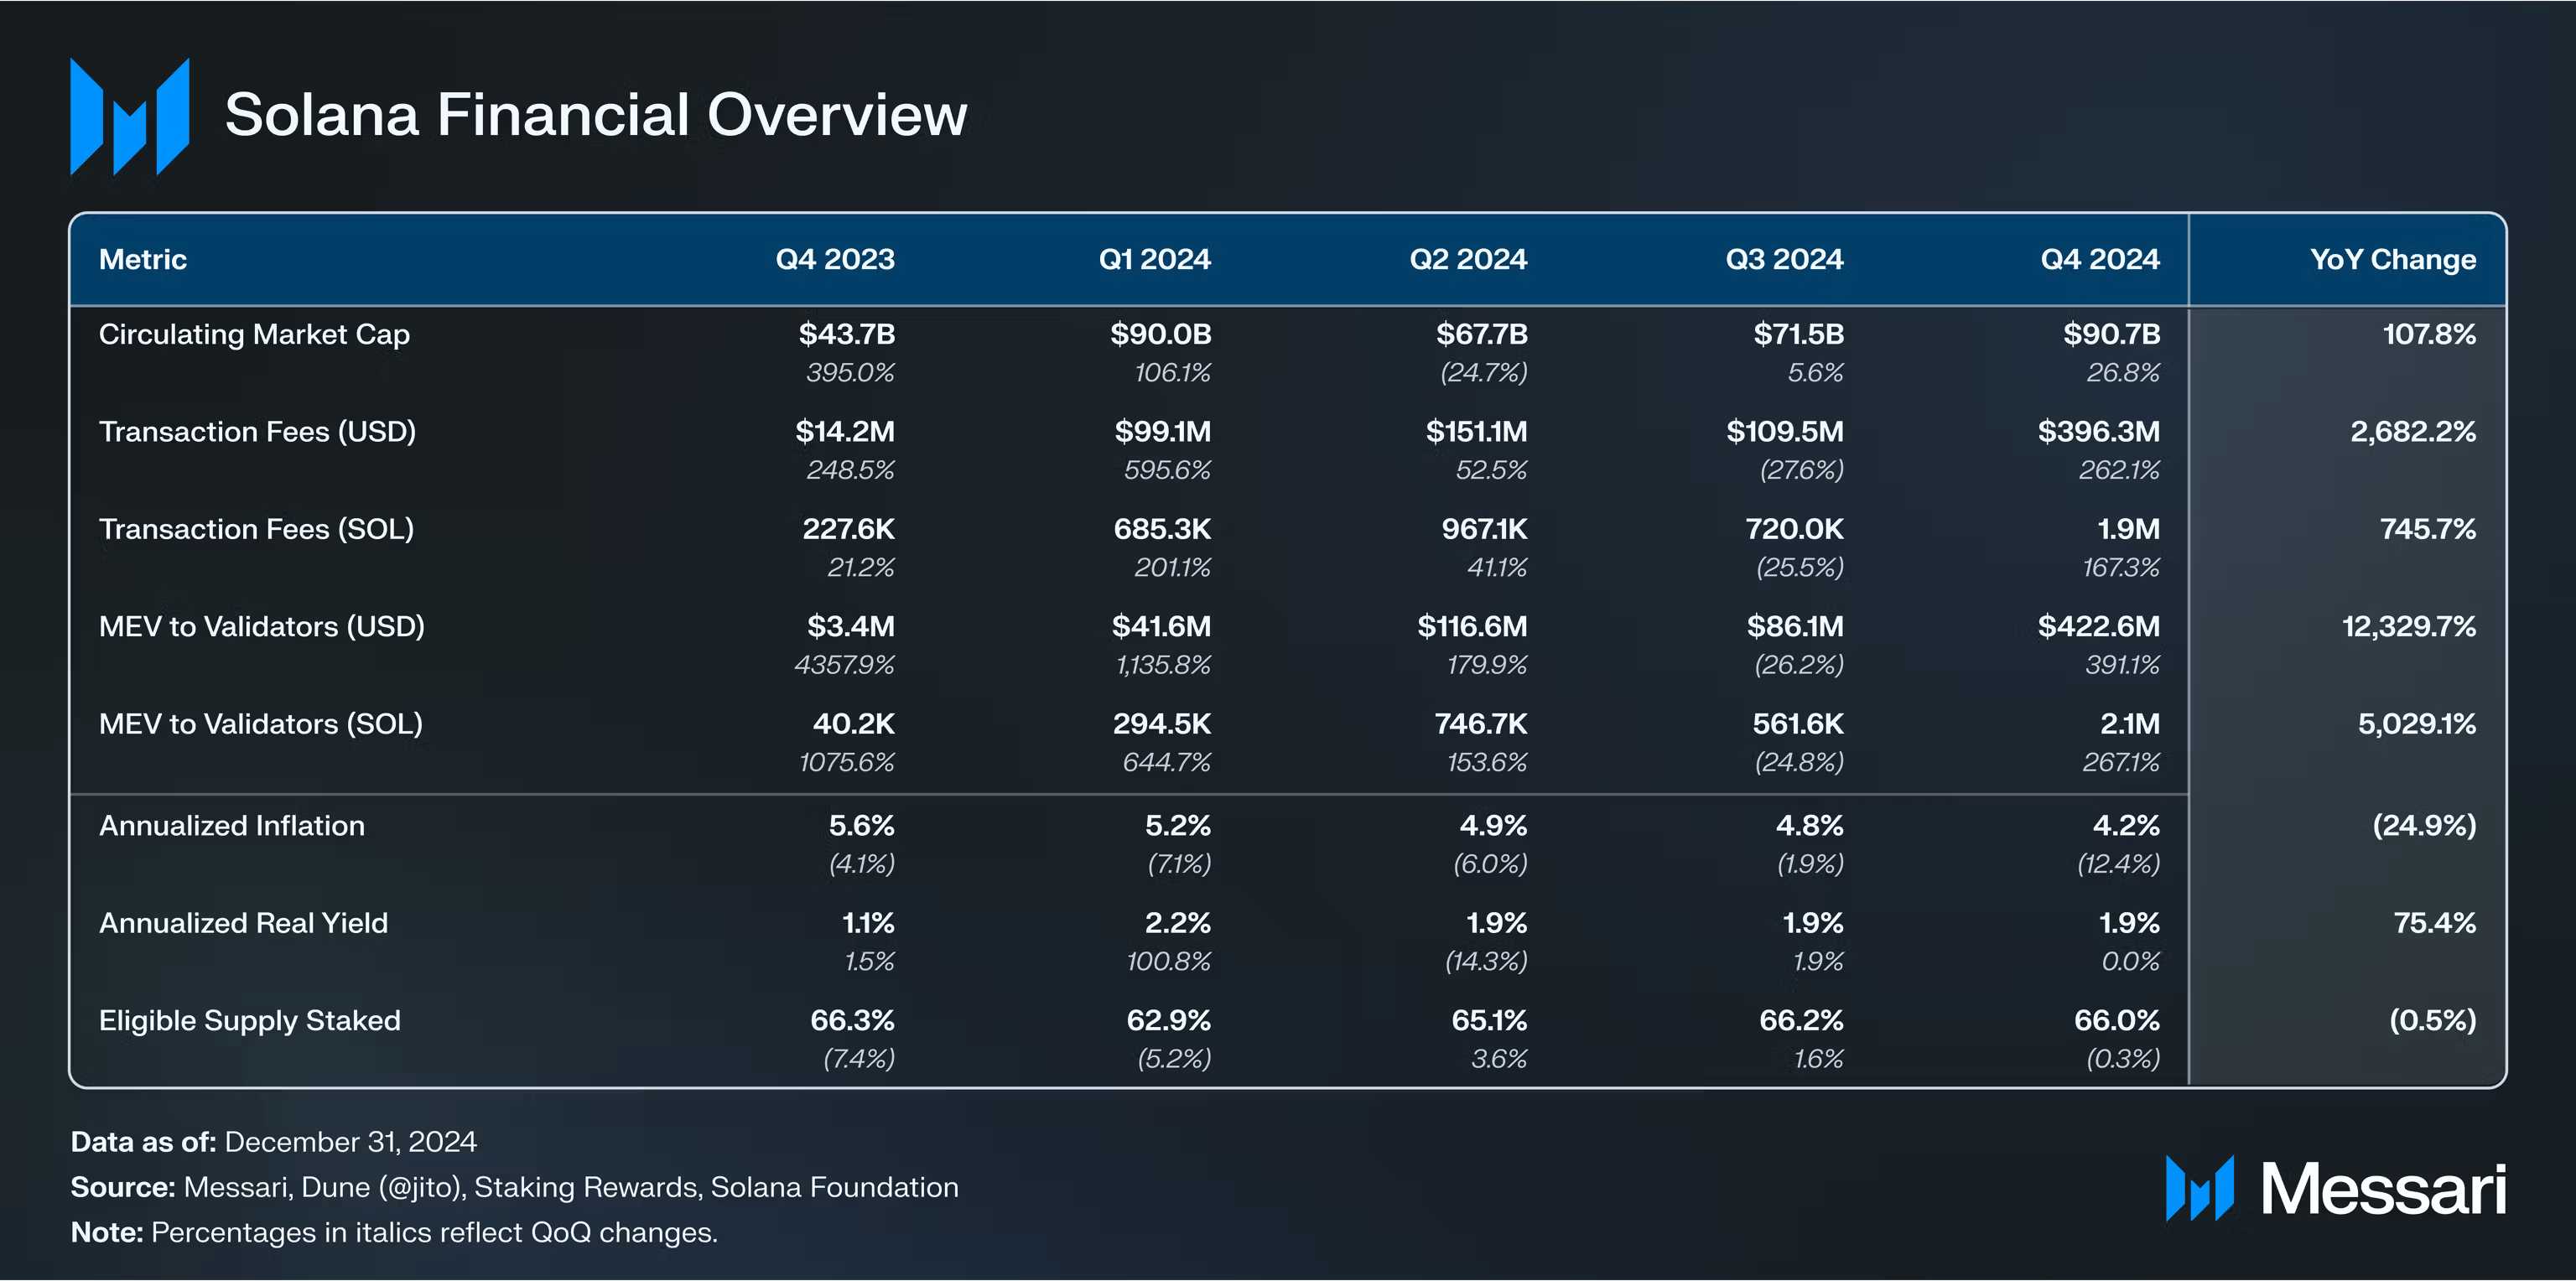Select the $396.3M transaction fees value

(2099, 432)
